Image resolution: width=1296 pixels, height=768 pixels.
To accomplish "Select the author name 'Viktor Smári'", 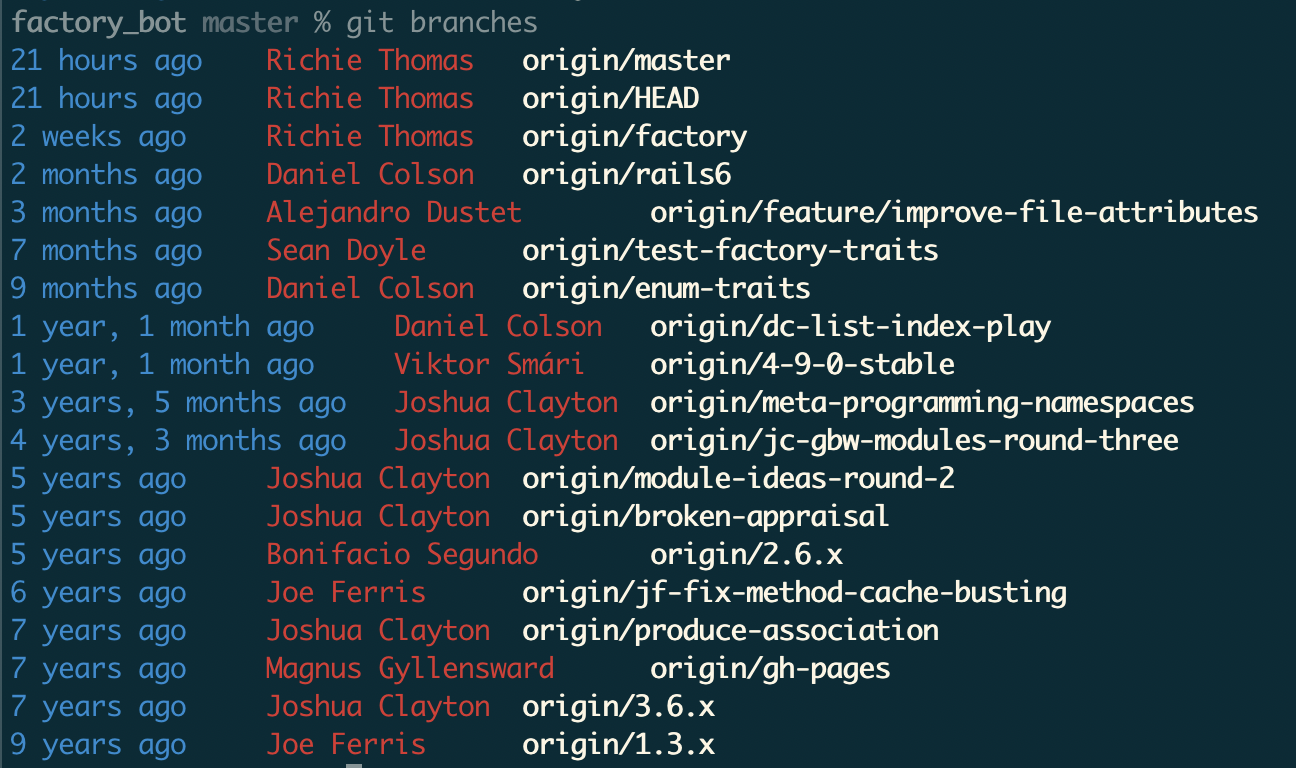I will pos(490,365).
